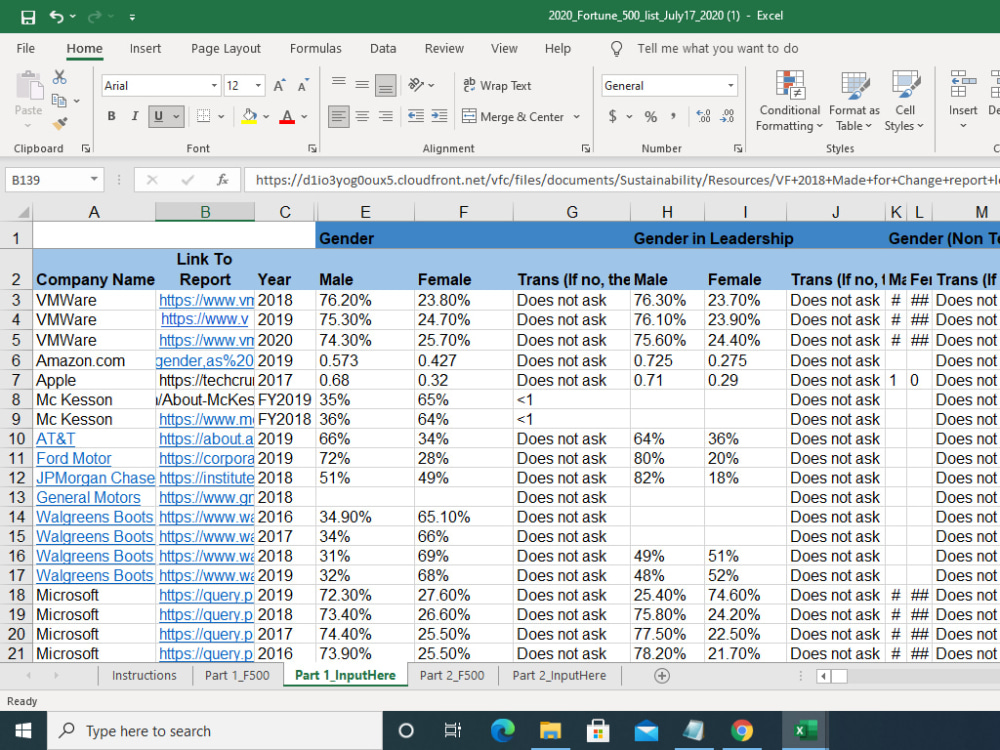
Task: Middle align cell contents
Action: (362, 85)
